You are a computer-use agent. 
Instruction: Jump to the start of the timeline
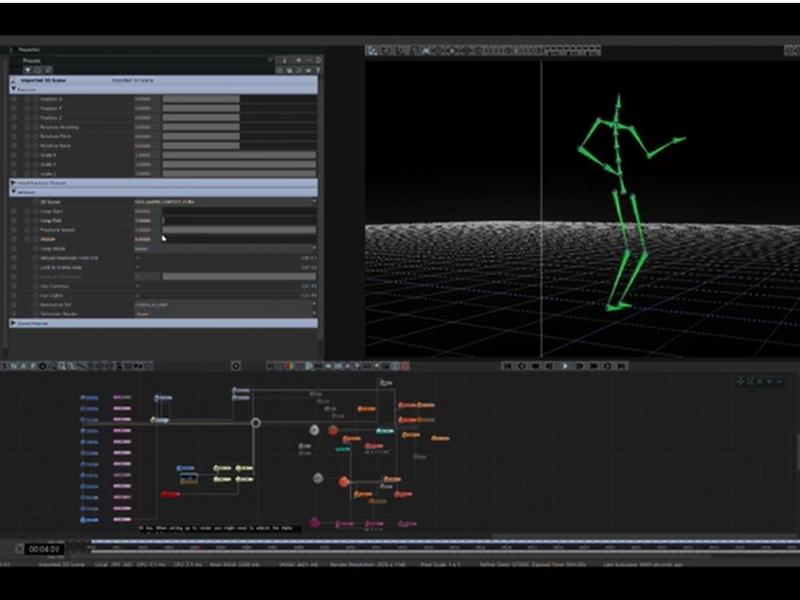(507, 366)
